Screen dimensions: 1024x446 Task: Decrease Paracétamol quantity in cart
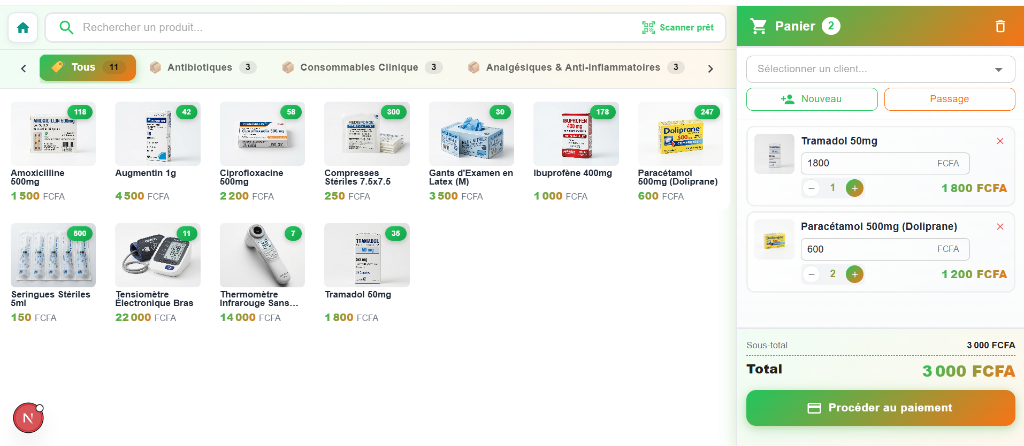(x=811, y=274)
